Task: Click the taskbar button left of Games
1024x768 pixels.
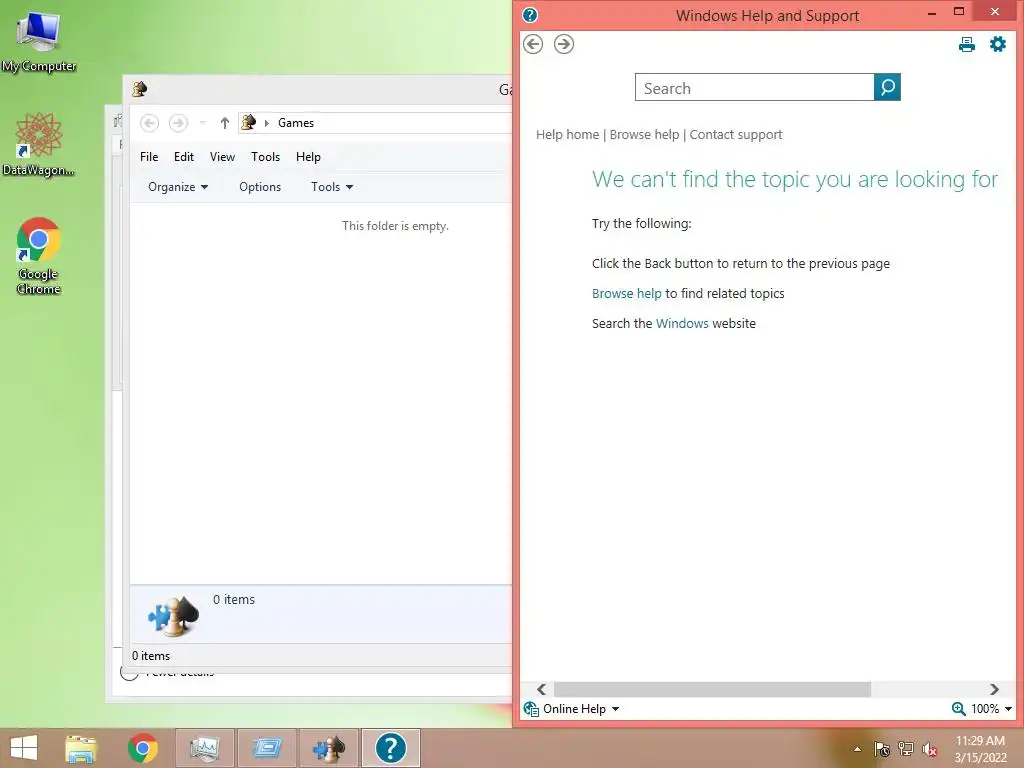Action: tap(266, 748)
